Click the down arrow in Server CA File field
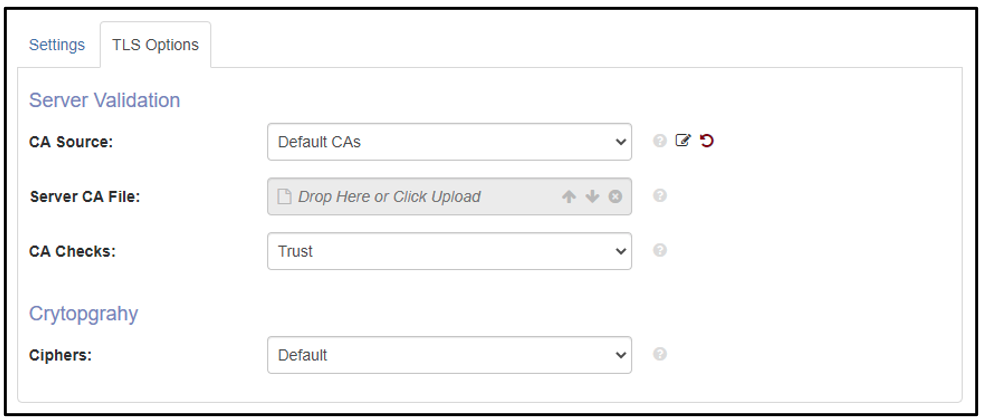Image resolution: width=982 pixels, height=420 pixels. pos(592,197)
